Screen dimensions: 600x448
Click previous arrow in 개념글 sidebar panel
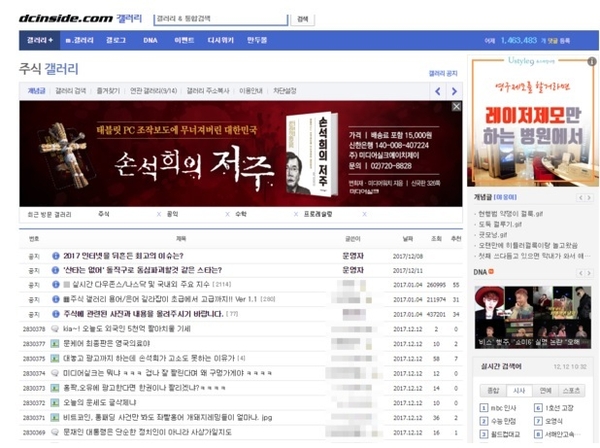click(x=581, y=197)
